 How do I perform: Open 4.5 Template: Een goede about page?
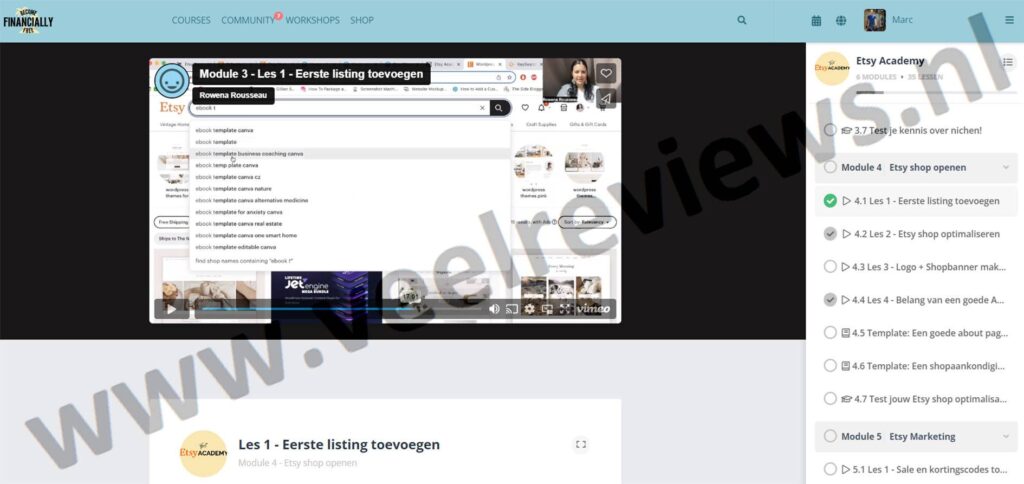(x=930, y=332)
